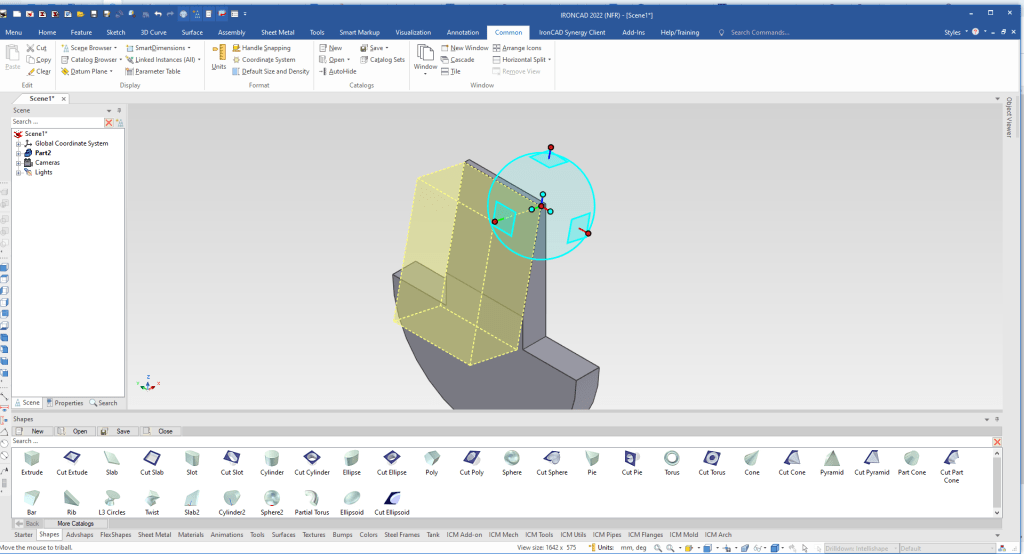
Task: Open the Advshaps catalog tab
Action: point(79,535)
